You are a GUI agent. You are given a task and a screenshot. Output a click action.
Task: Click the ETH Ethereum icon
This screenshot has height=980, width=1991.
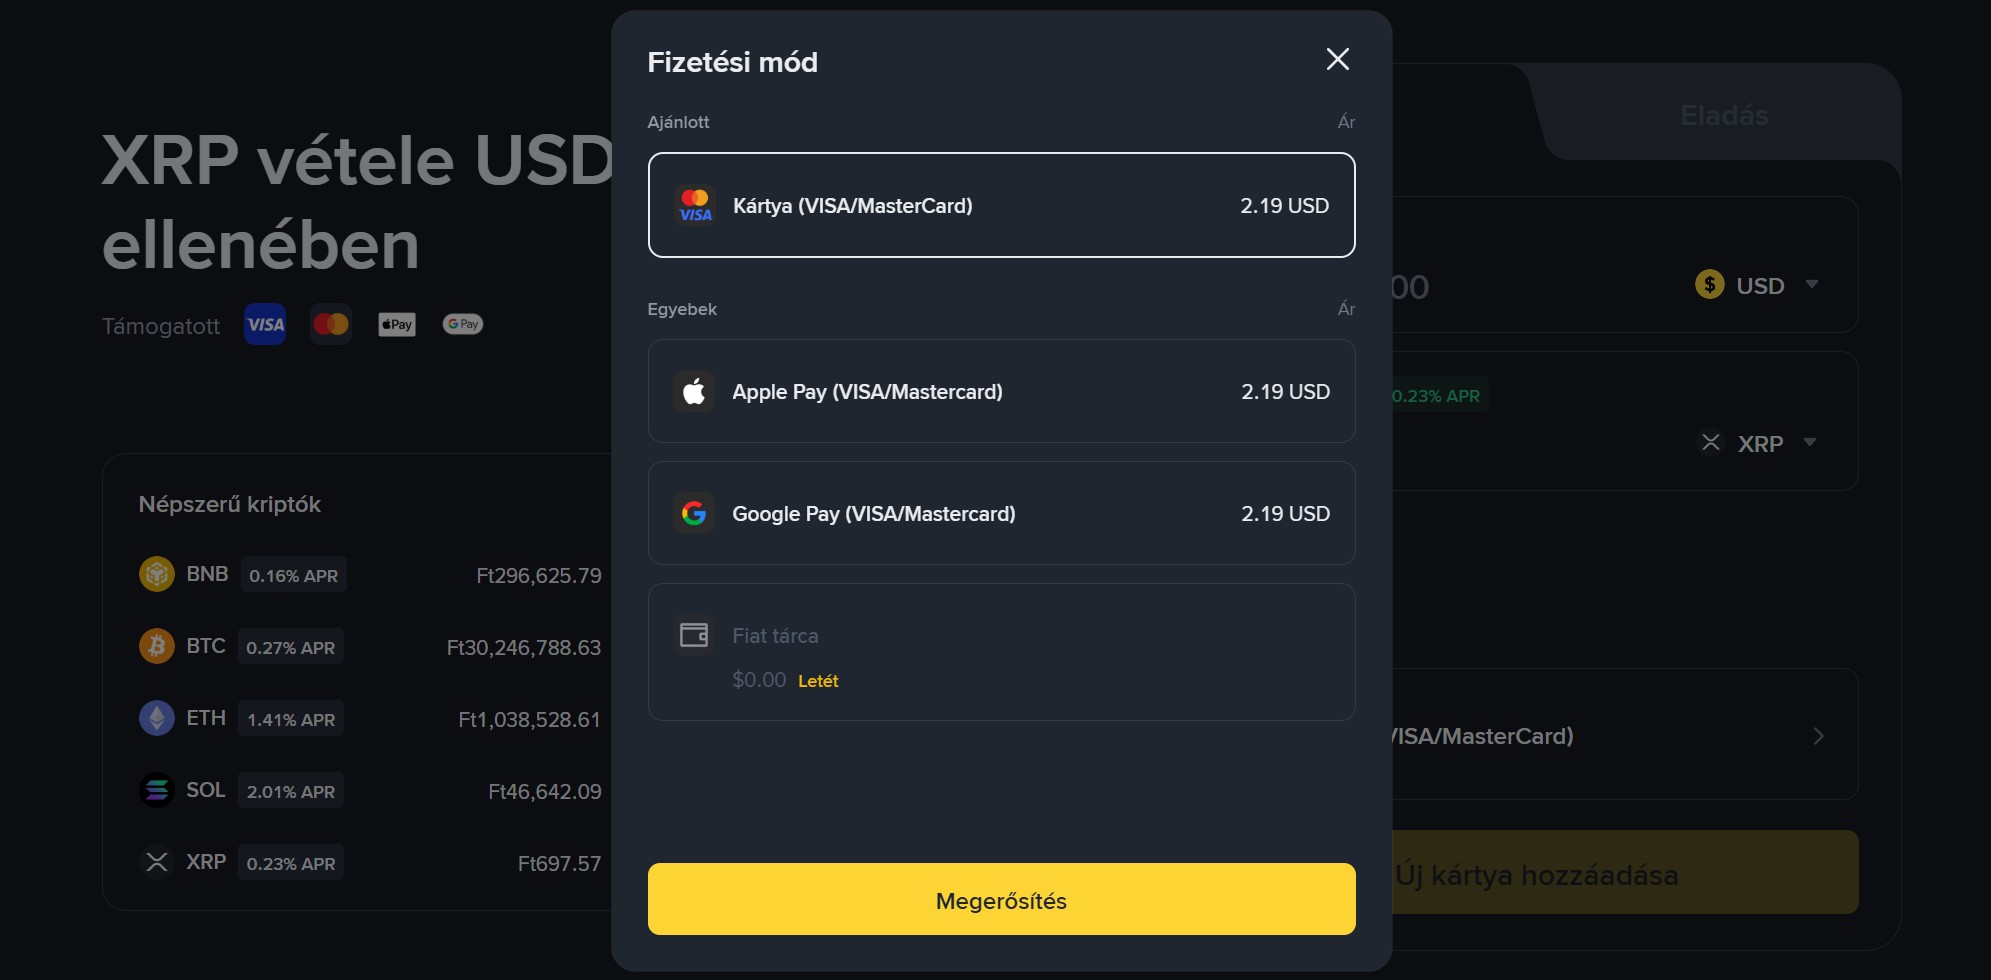pos(157,717)
